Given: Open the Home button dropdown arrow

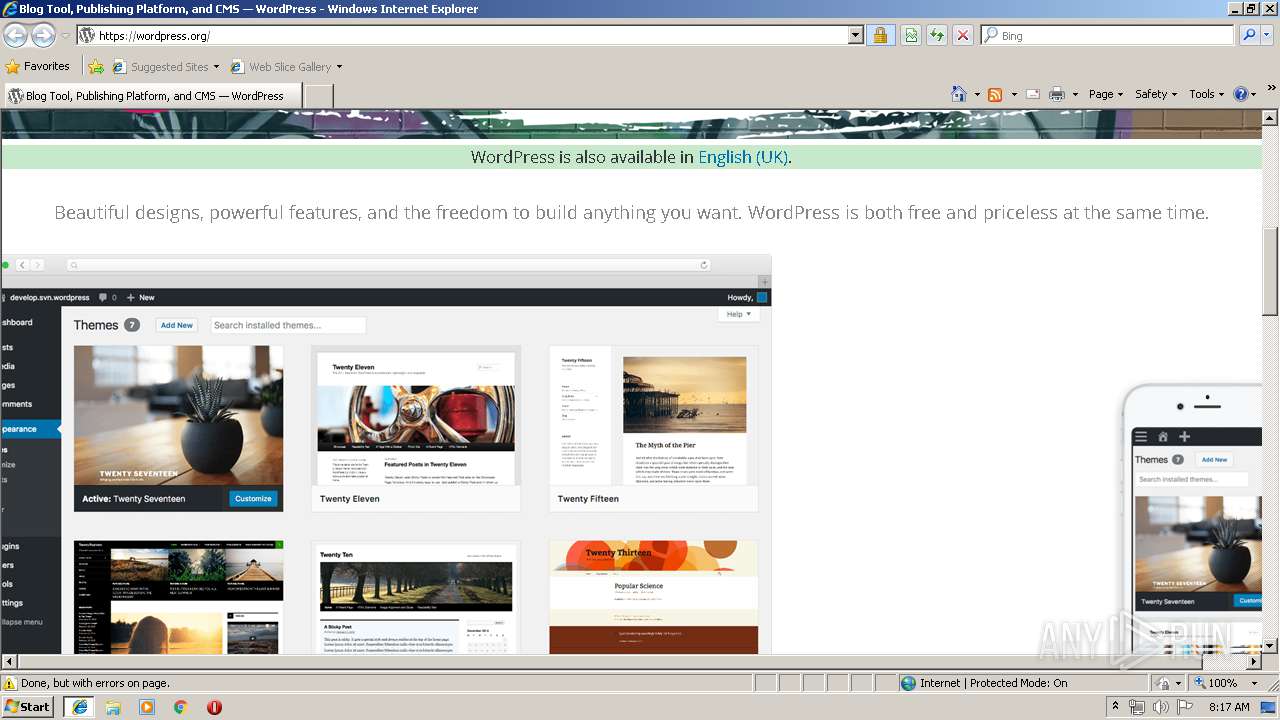Looking at the screenshot, I should [976, 95].
